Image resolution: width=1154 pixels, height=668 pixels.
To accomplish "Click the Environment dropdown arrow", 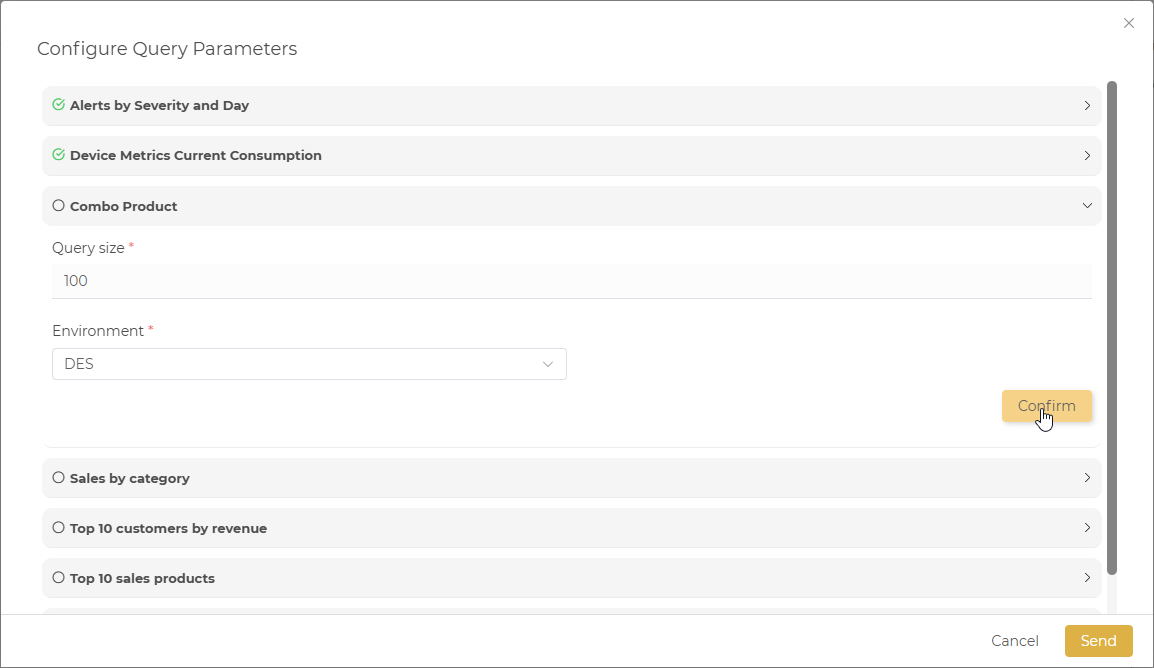I will (x=548, y=364).
